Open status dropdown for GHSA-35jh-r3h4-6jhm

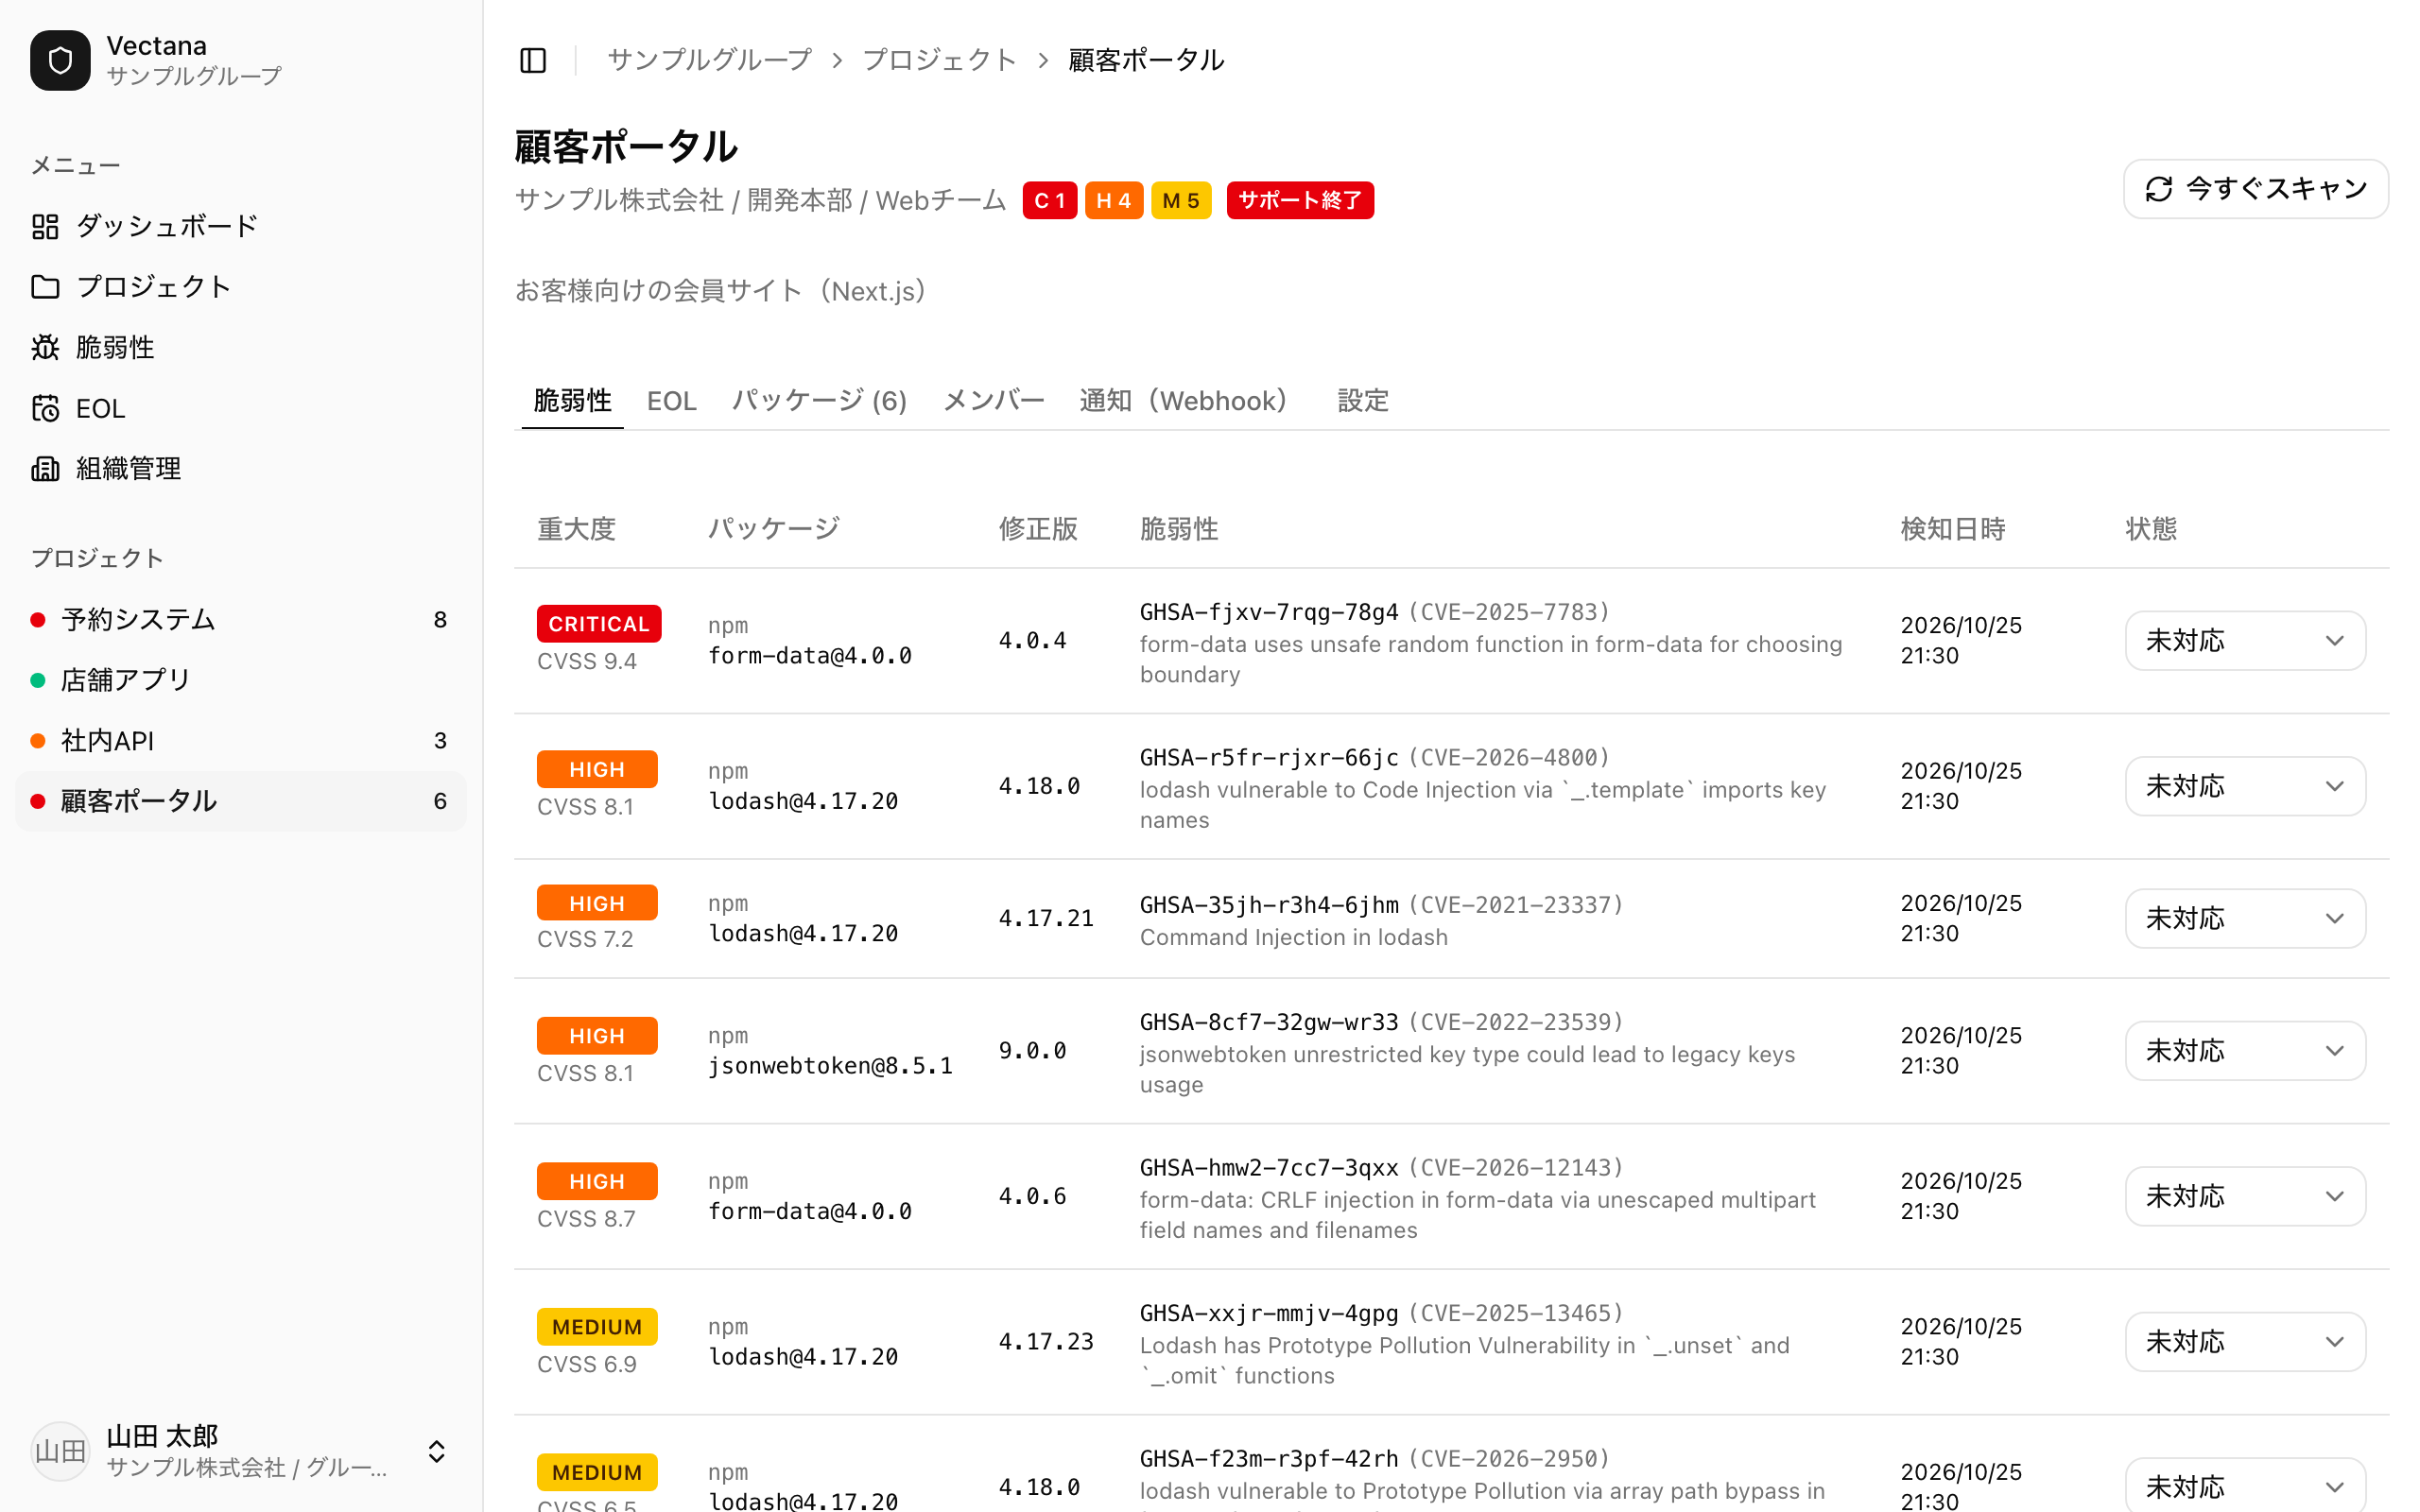[x=2245, y=918]
